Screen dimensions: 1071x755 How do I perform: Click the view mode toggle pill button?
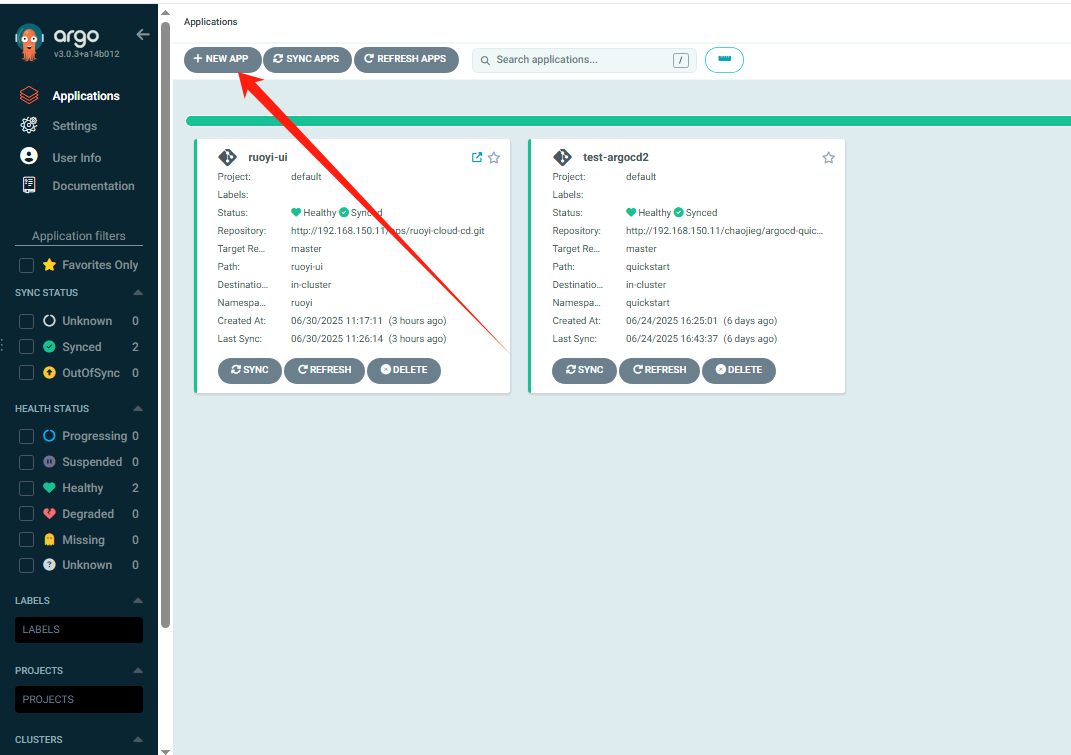(724, 59)
